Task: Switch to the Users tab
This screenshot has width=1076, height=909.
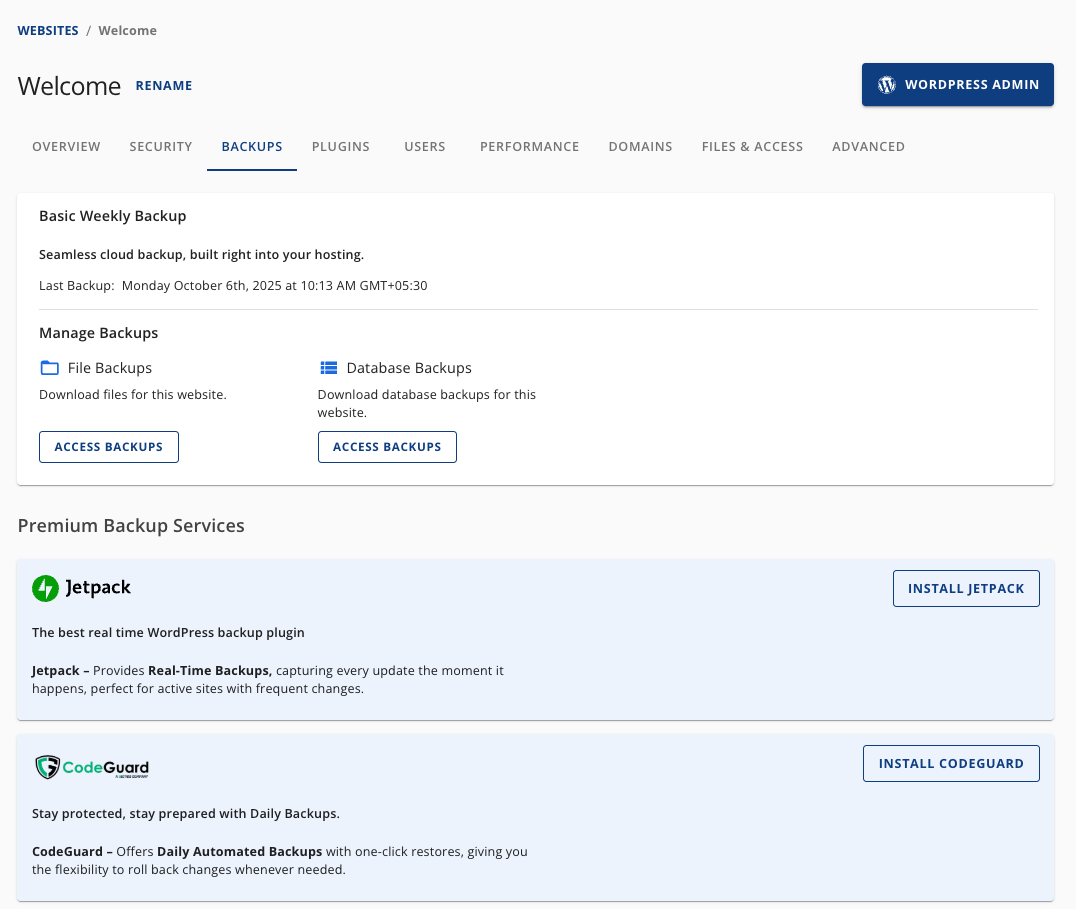Action: point(425,146)
